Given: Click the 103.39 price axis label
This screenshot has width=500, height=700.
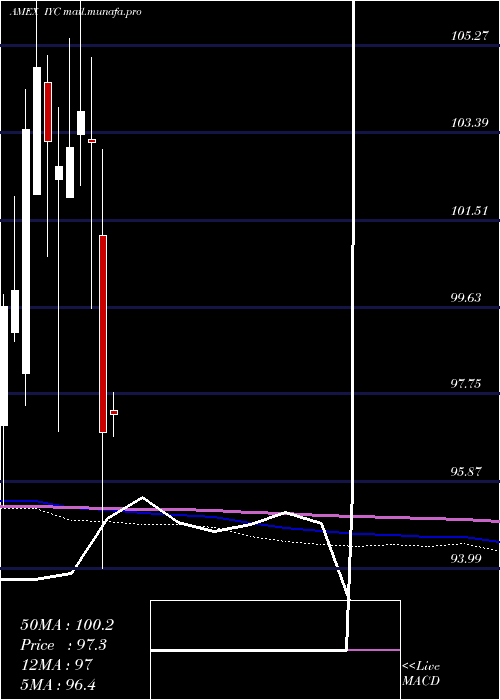Looking at the screenshot, I should point(470,123).
